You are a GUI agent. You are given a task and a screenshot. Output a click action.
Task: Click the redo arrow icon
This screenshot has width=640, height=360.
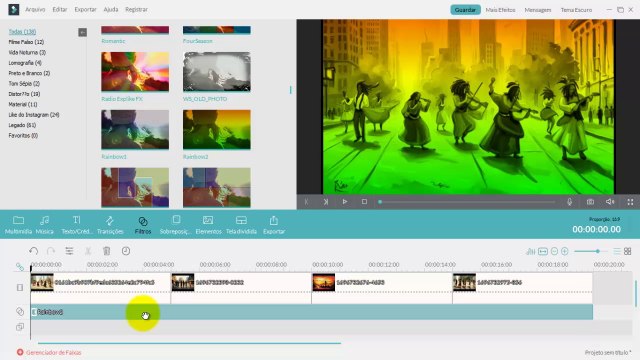(x=51, y=251)
